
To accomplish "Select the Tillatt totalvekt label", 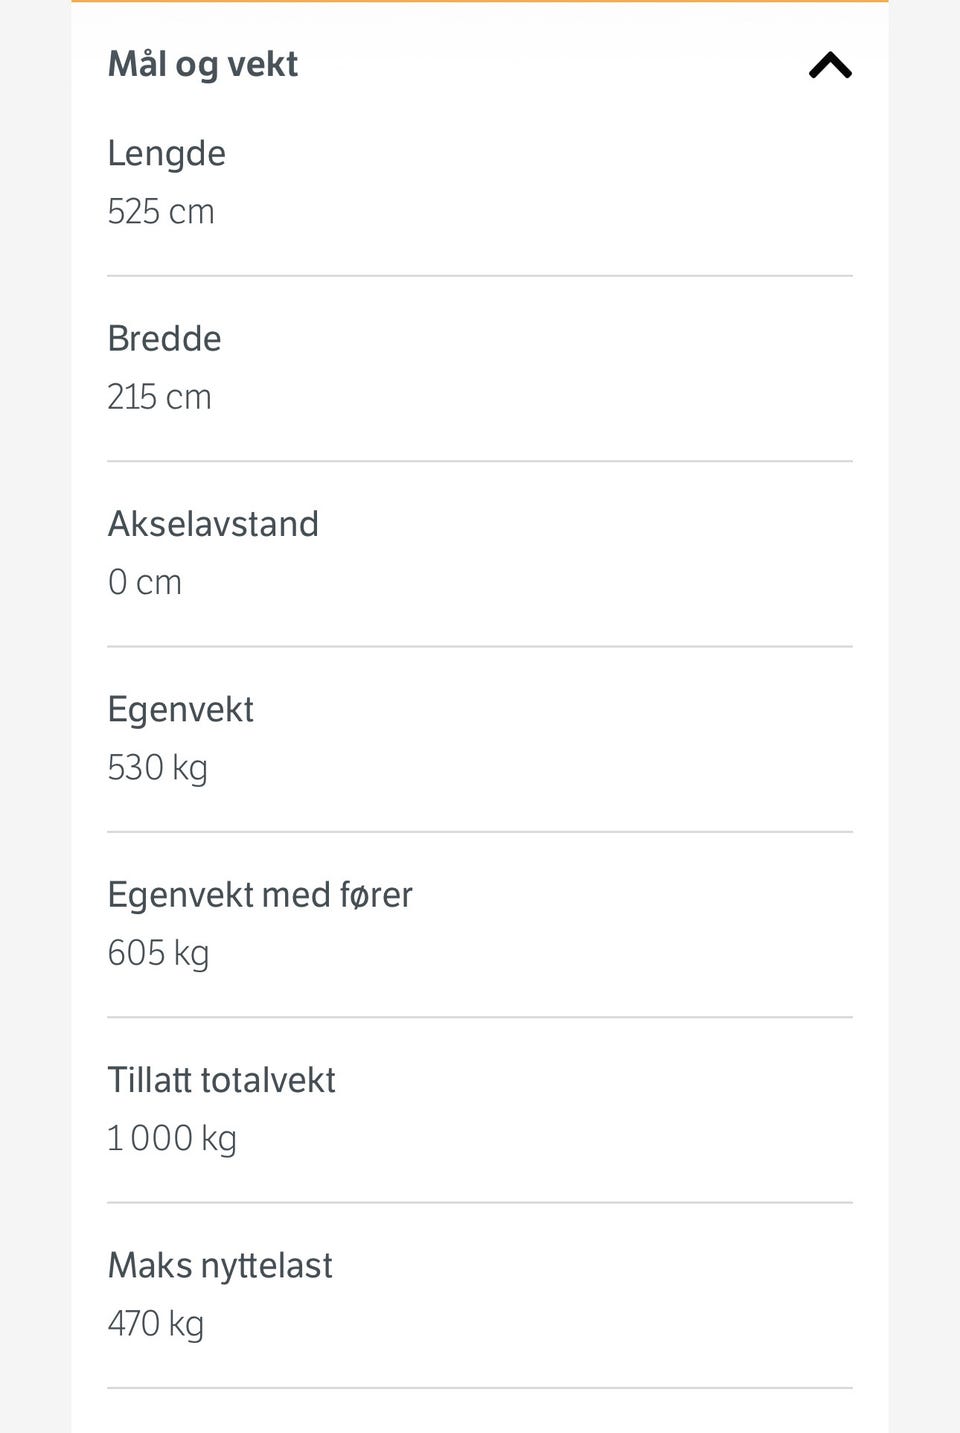I will click(x=221, y=1080).
